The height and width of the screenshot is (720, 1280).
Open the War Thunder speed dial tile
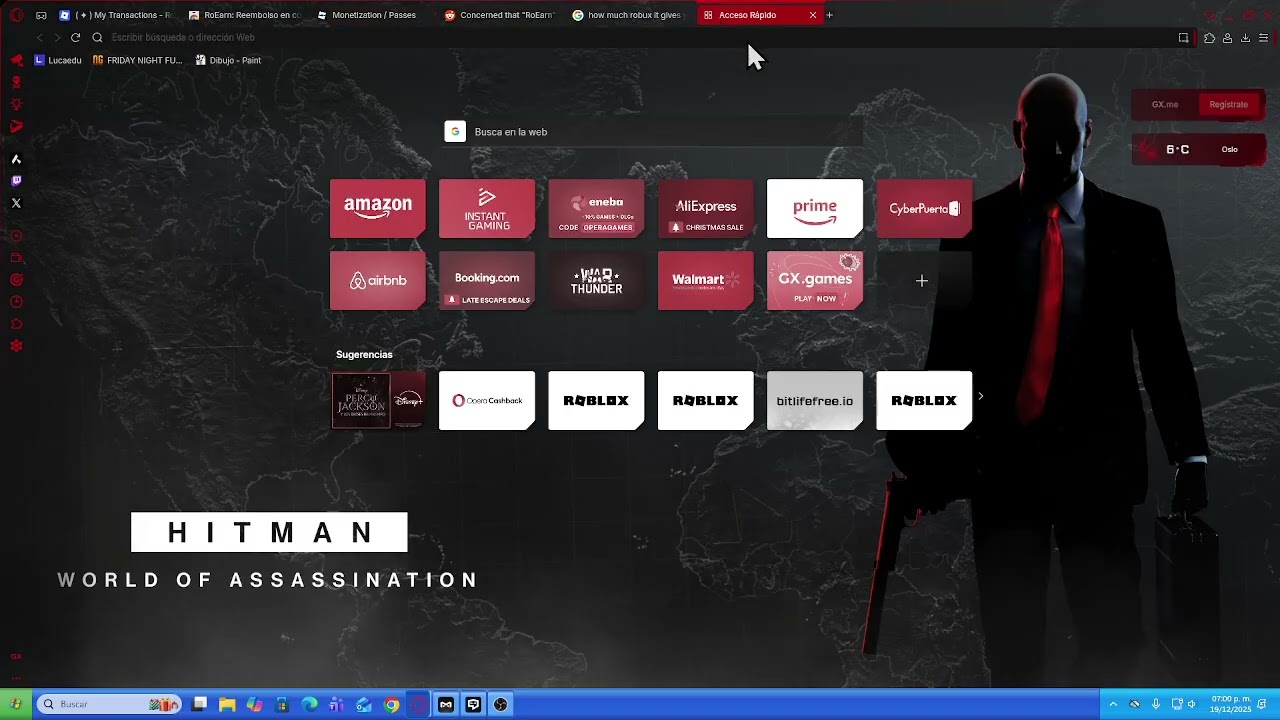596,281
